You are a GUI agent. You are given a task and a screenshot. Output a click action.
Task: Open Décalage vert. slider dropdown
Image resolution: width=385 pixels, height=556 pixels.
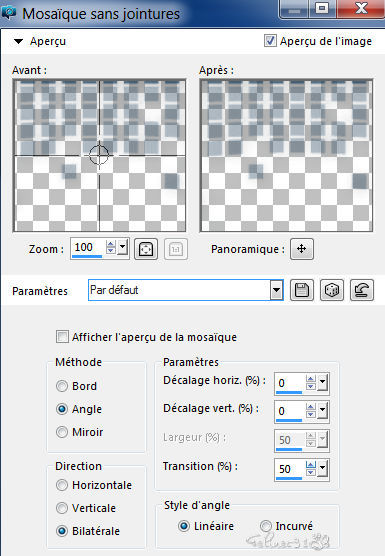(322, 411)
